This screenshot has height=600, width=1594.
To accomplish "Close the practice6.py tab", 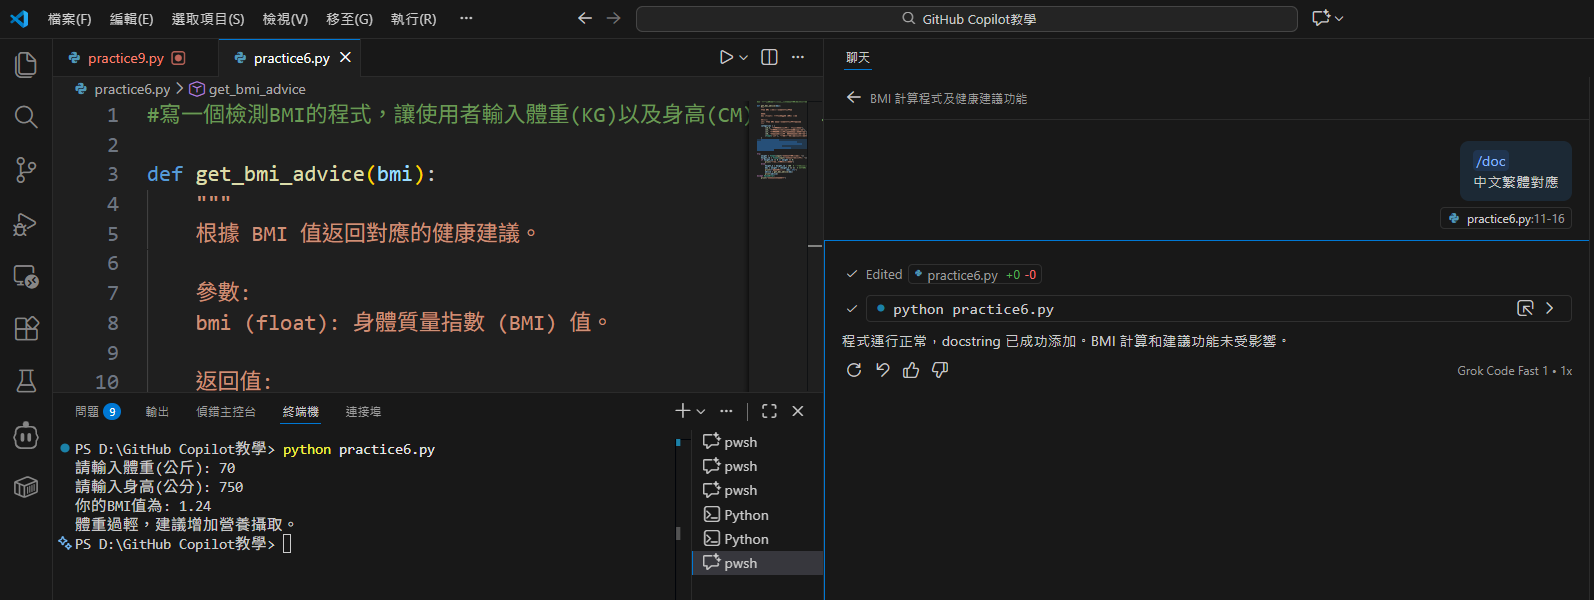I will (x=345, y=58).
